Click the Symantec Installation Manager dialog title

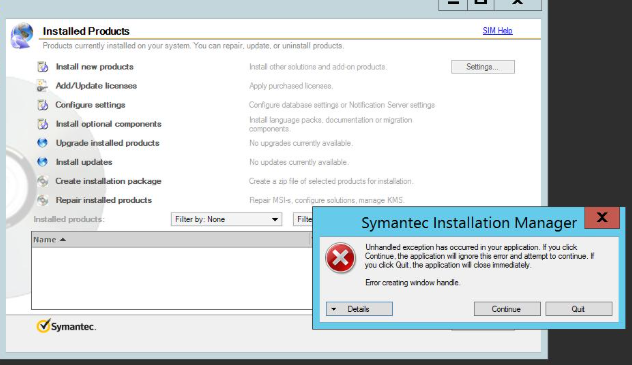click(469, 223)
